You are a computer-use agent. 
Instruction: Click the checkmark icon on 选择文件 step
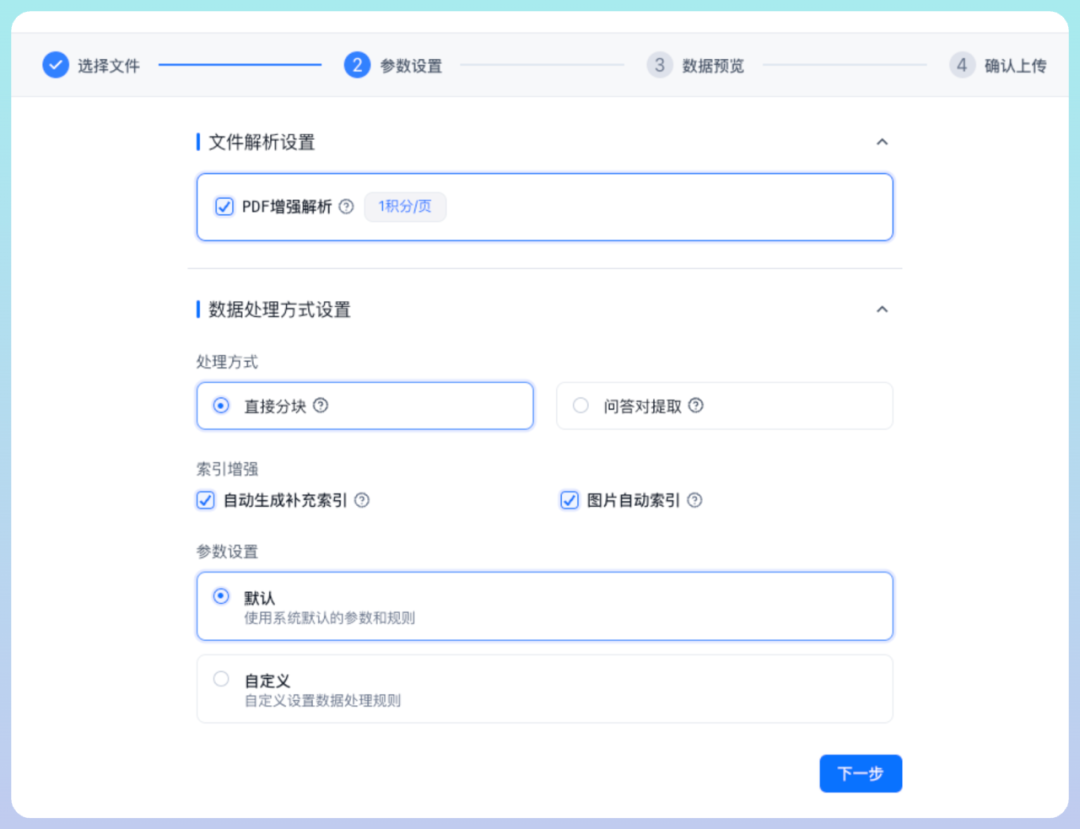pyautogui.click(x=56, y=64)
